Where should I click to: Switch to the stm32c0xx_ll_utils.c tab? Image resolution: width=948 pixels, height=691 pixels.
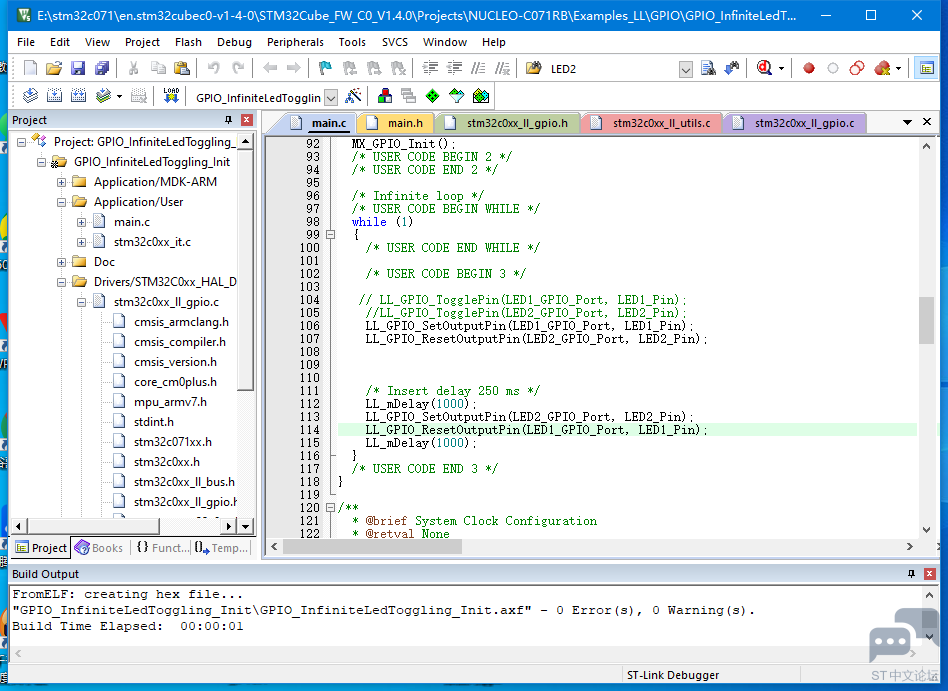coord(653,123)
